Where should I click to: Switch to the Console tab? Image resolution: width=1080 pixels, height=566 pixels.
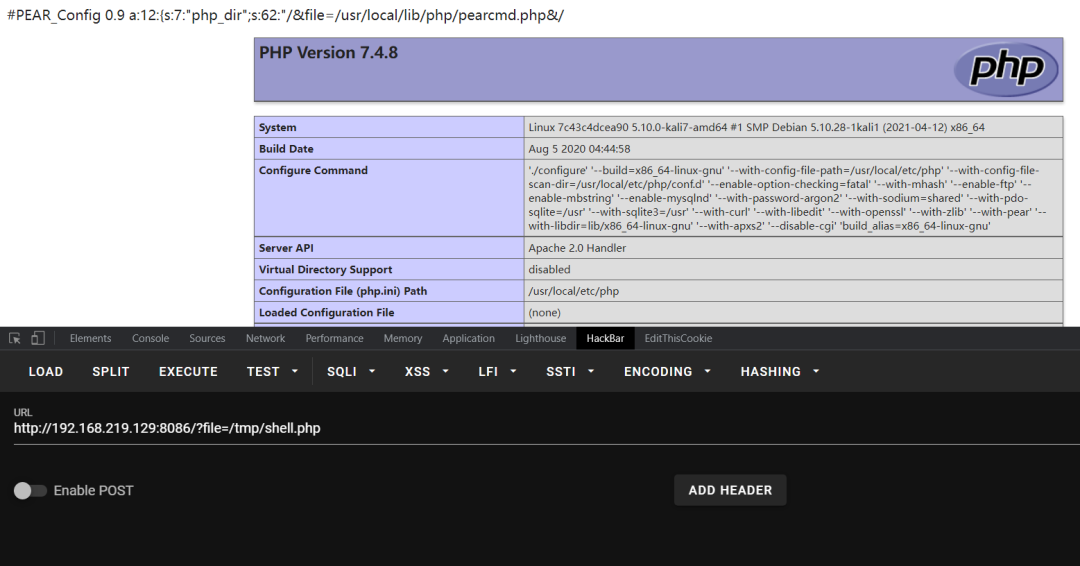click(x=150, y=338)
